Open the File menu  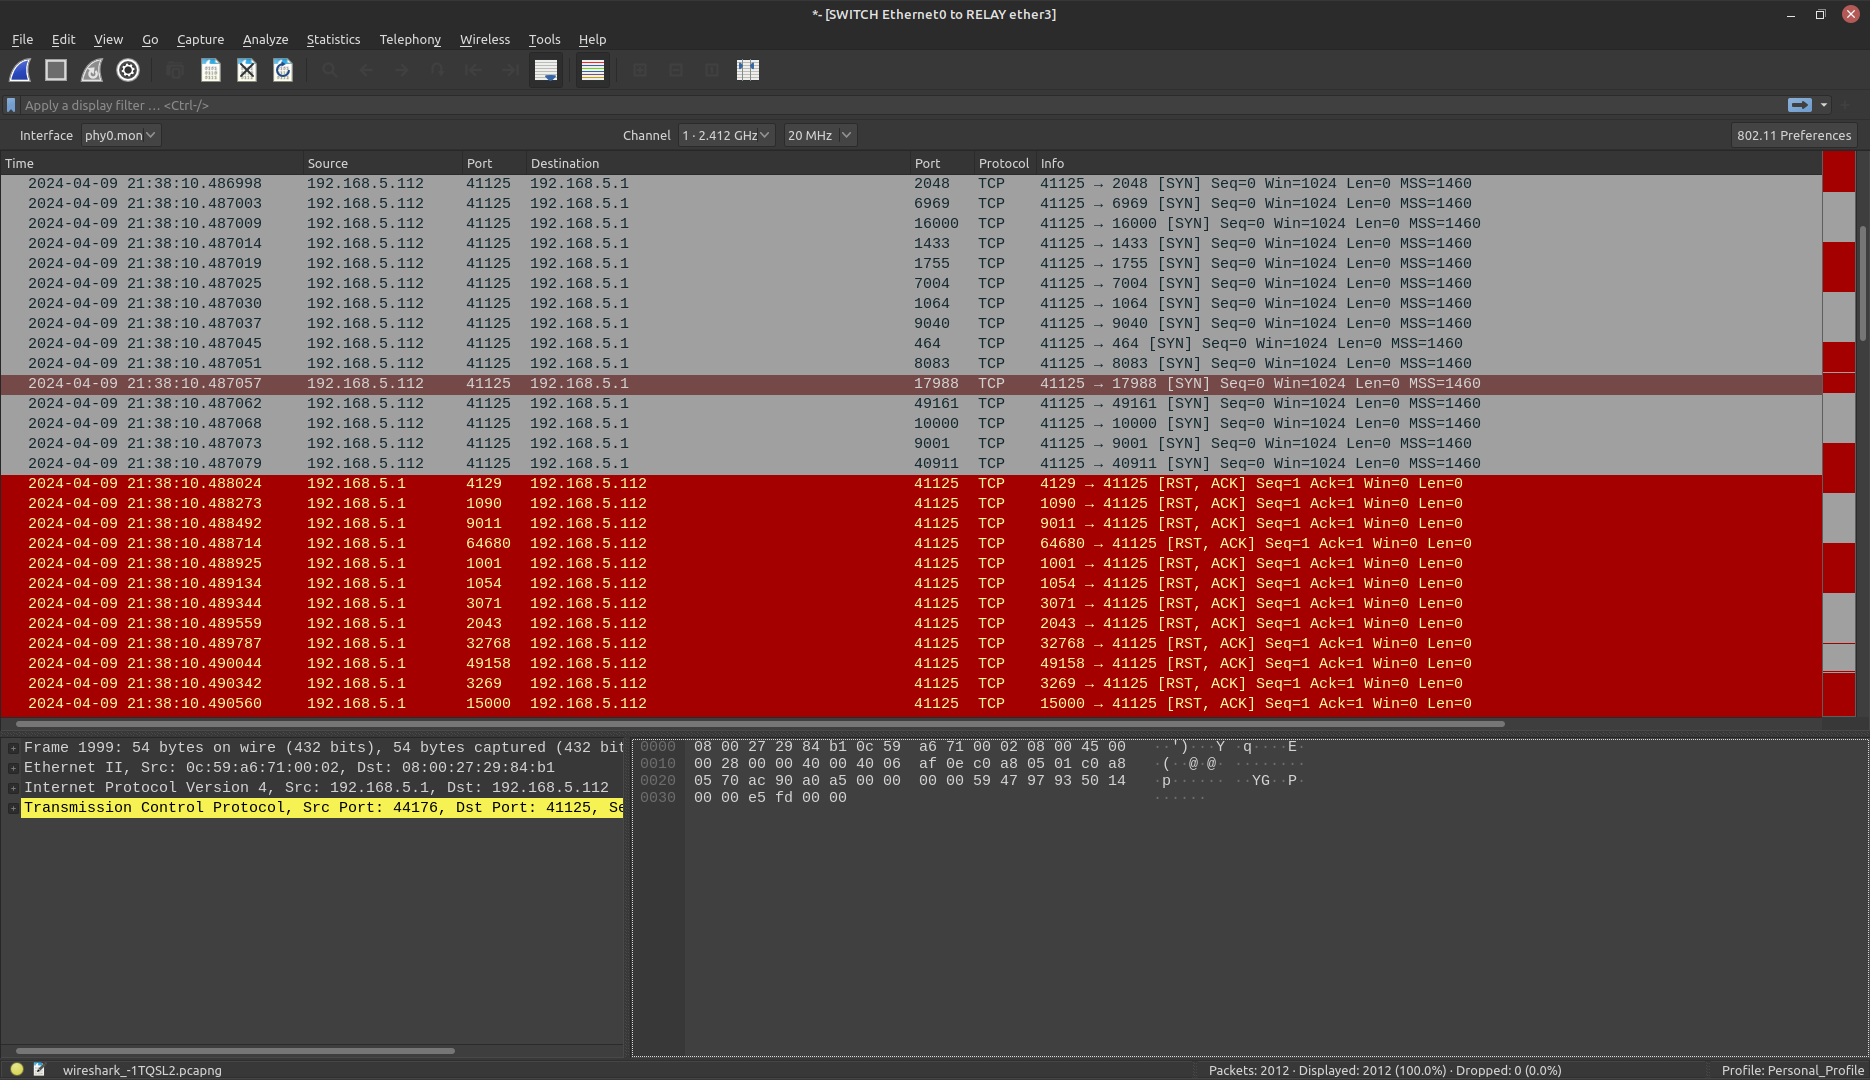[22, 39]
